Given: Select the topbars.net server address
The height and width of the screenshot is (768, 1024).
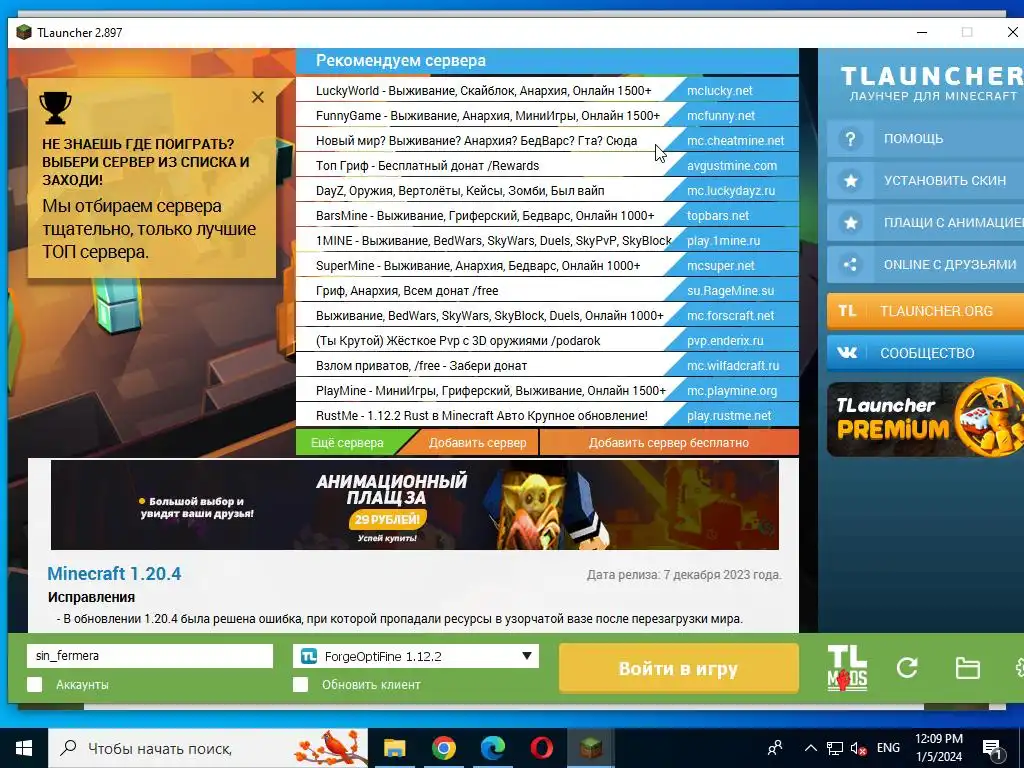Looking at the screenshot, I should click(718, 216).
